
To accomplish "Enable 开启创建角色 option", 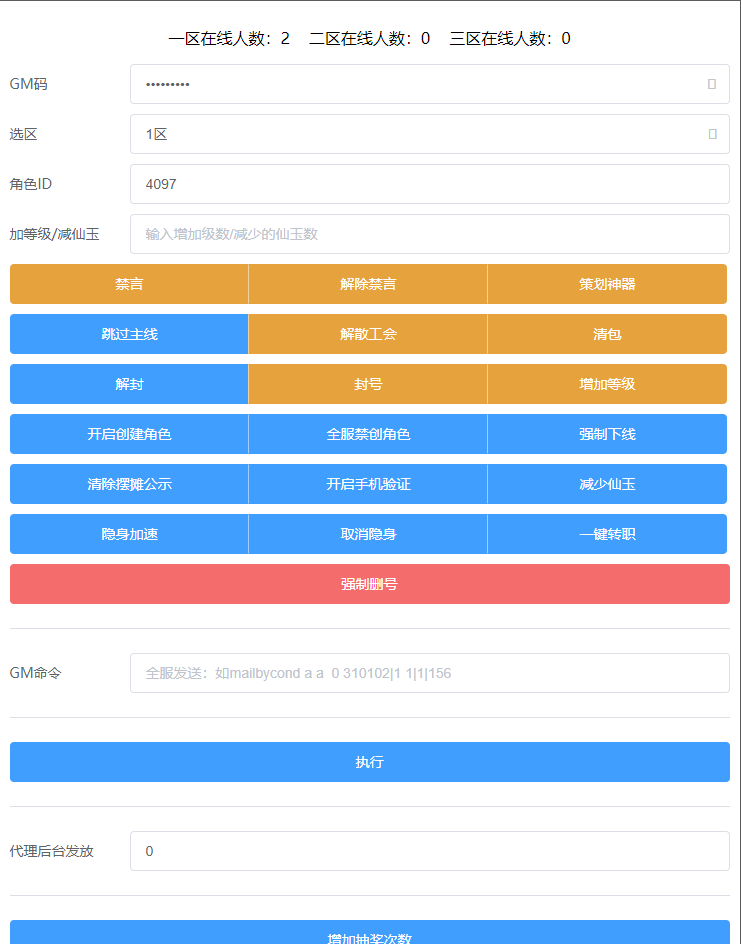I will [x=129, y=434].
